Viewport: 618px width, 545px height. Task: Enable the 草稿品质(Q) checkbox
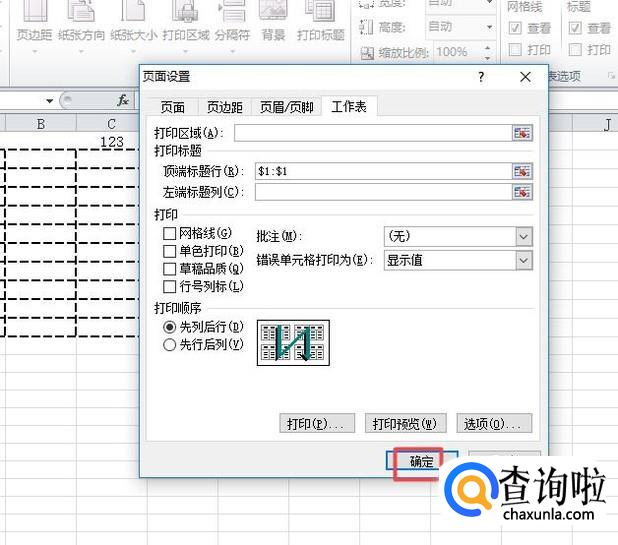click(169, 269)
